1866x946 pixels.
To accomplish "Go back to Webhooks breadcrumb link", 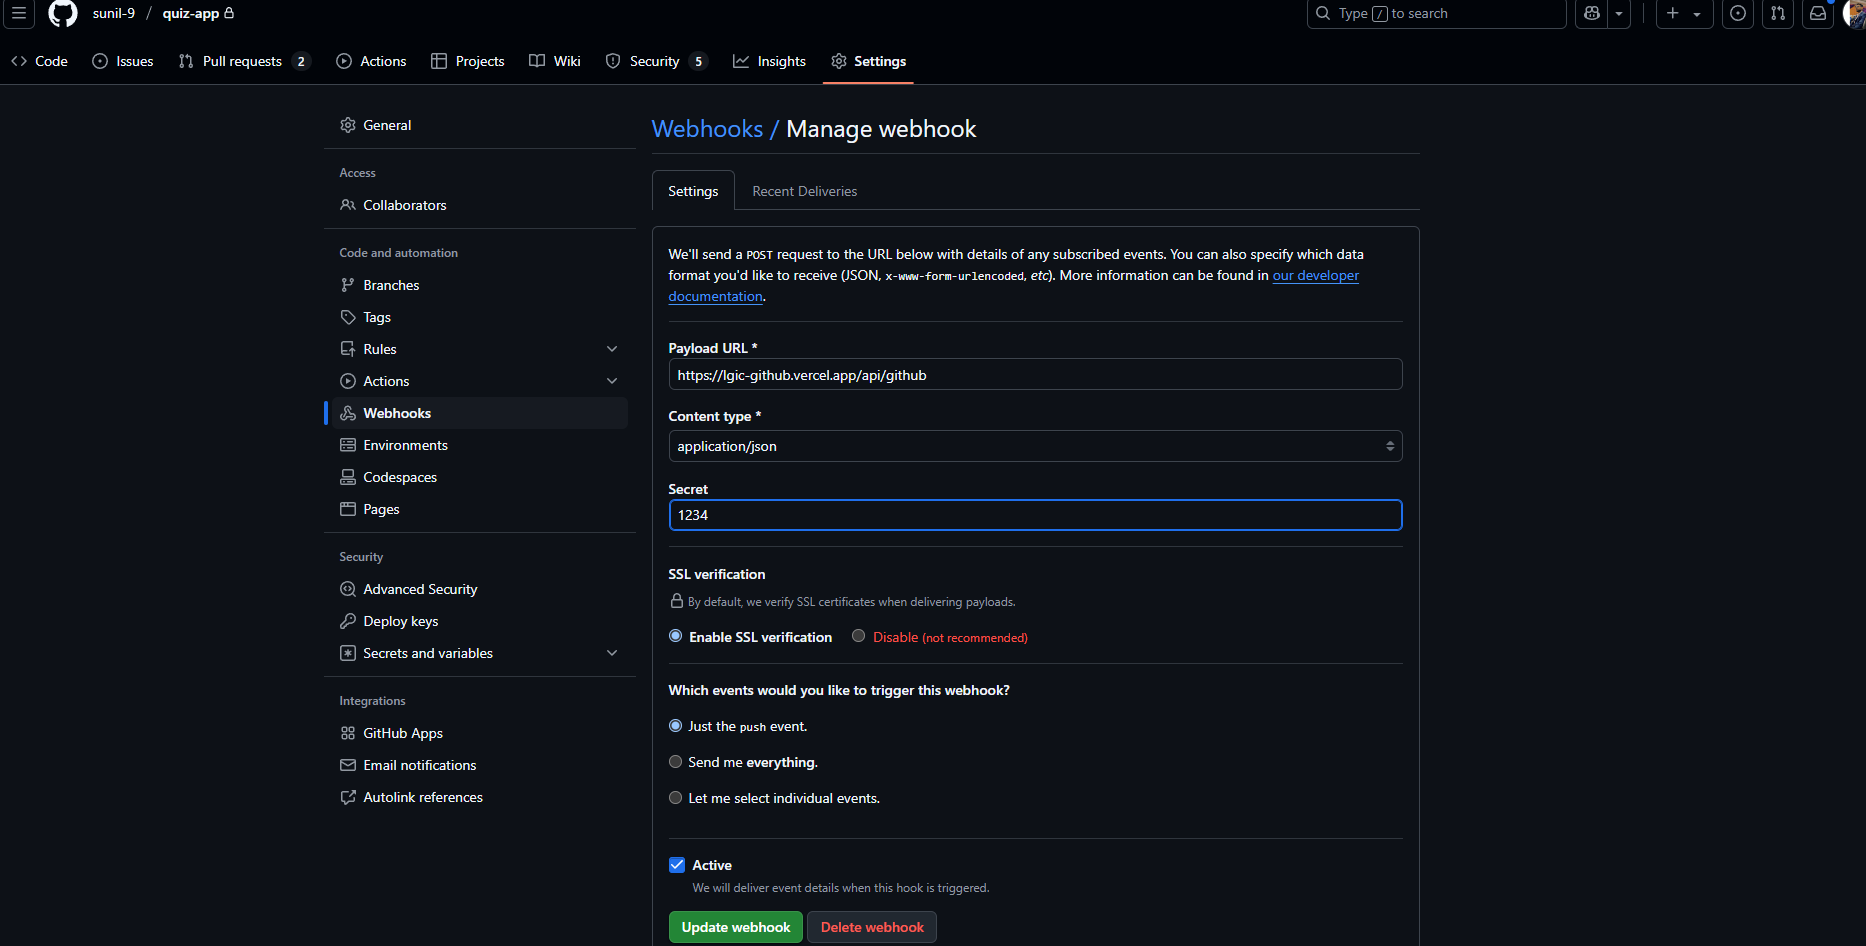I will (707, 129).
